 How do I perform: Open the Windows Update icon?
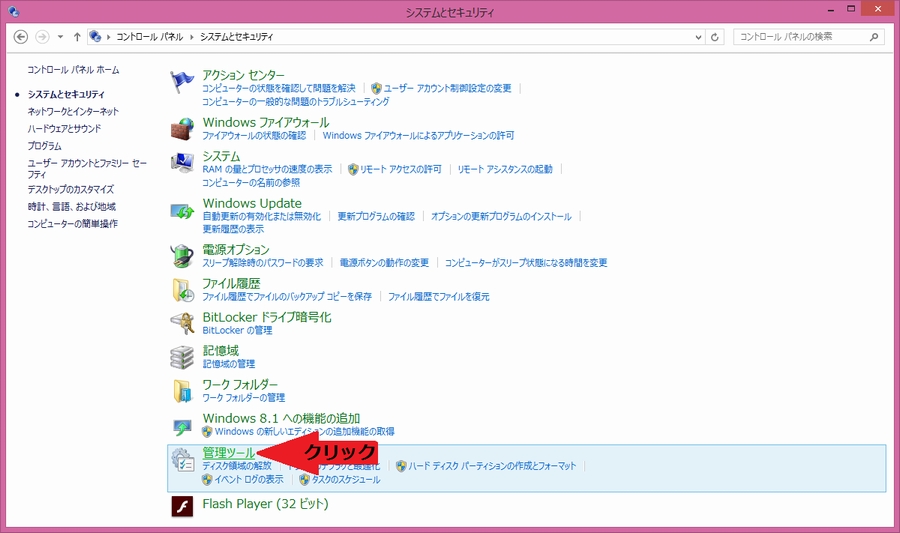pos(183,212)
